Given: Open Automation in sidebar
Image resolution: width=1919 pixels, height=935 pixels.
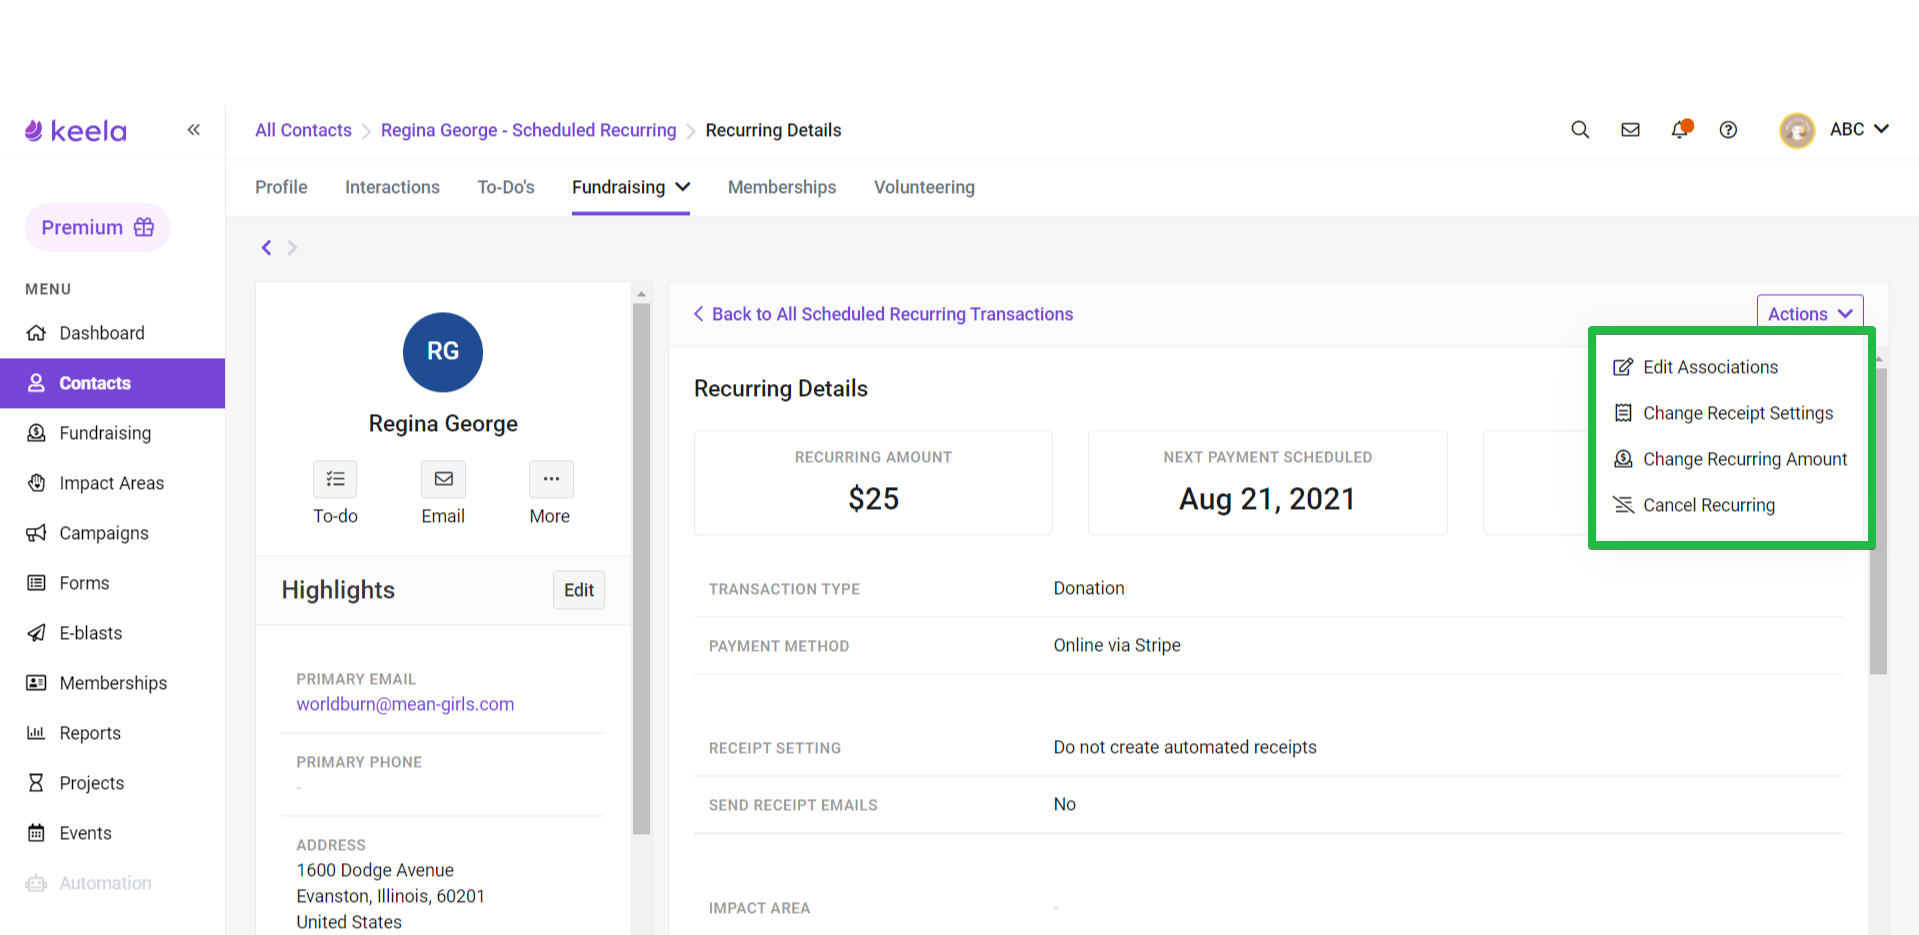Looking at the screenshot, I should (x=112, y=883).
